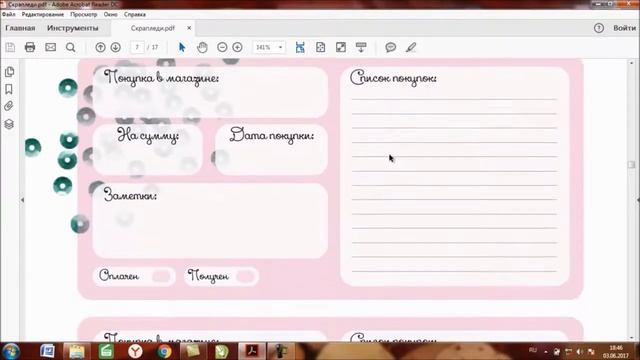Open the Справка menu

(x=135, y=14)
